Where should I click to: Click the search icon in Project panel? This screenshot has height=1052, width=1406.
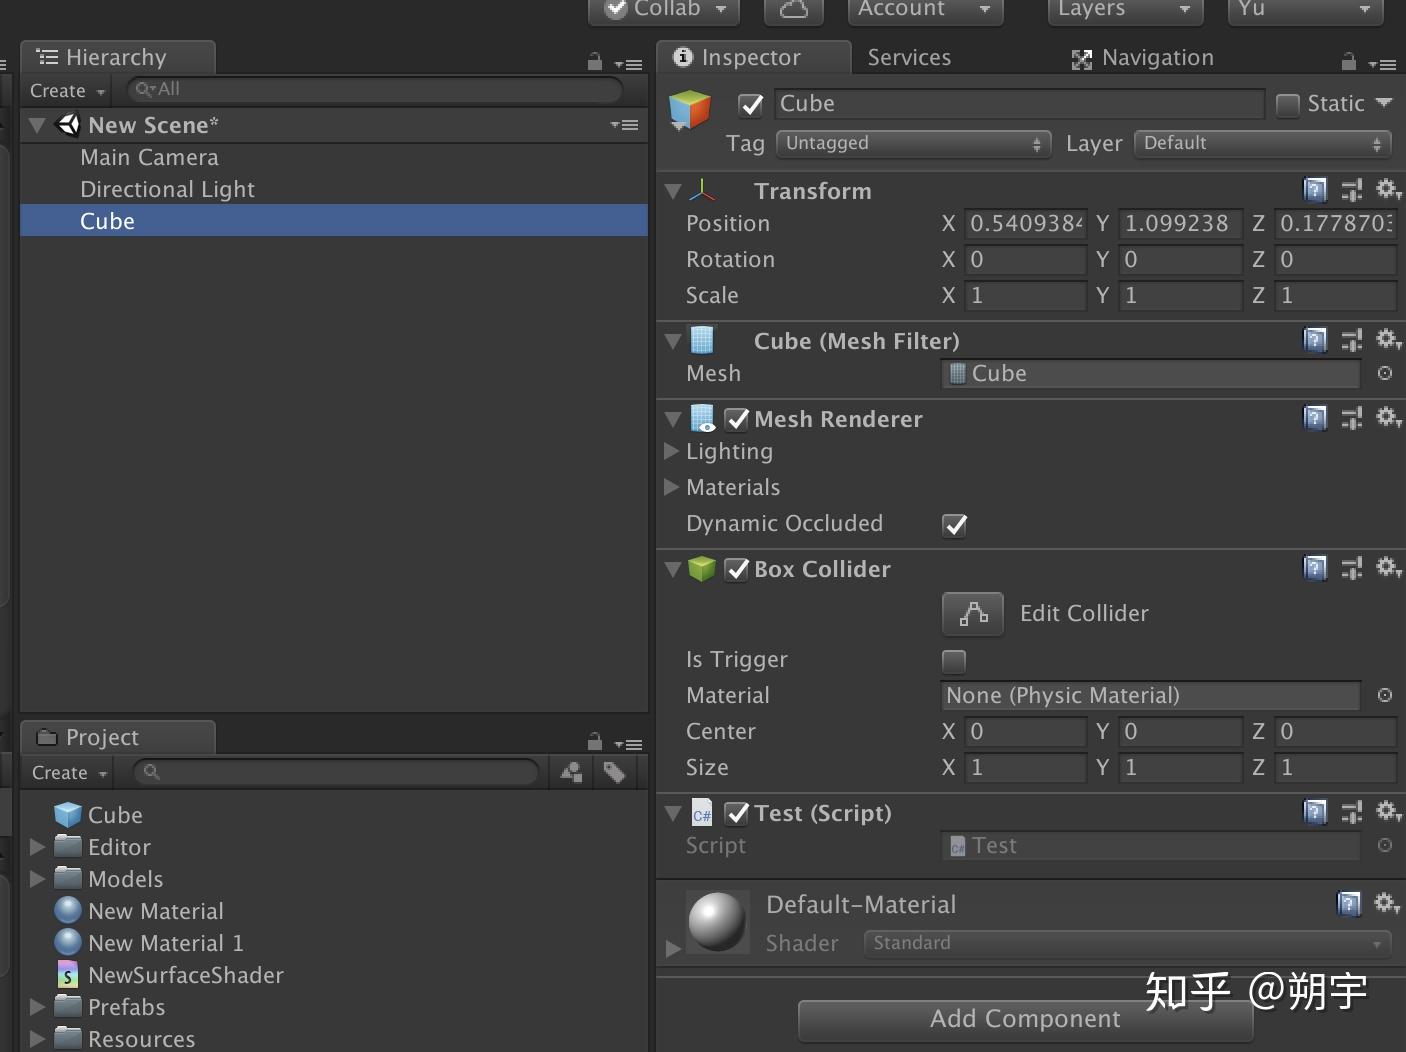(150, 772)
